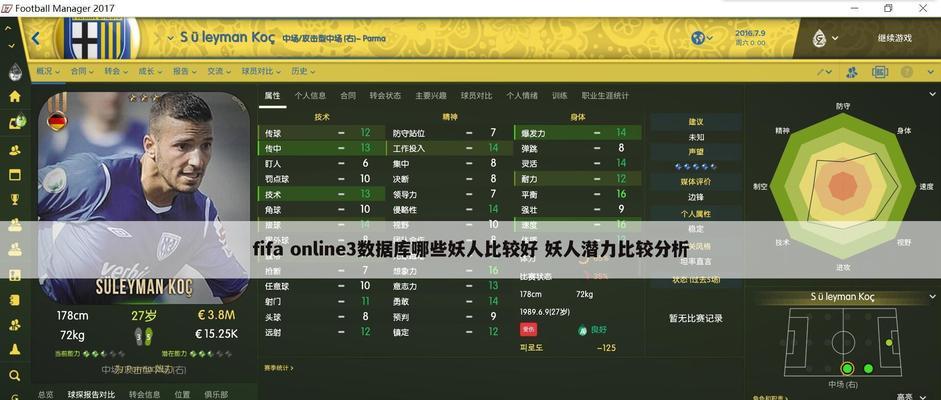This screenshot has height=400, width=941.
Task: Click the manager avatar in top bar
Action: [819, 38]
